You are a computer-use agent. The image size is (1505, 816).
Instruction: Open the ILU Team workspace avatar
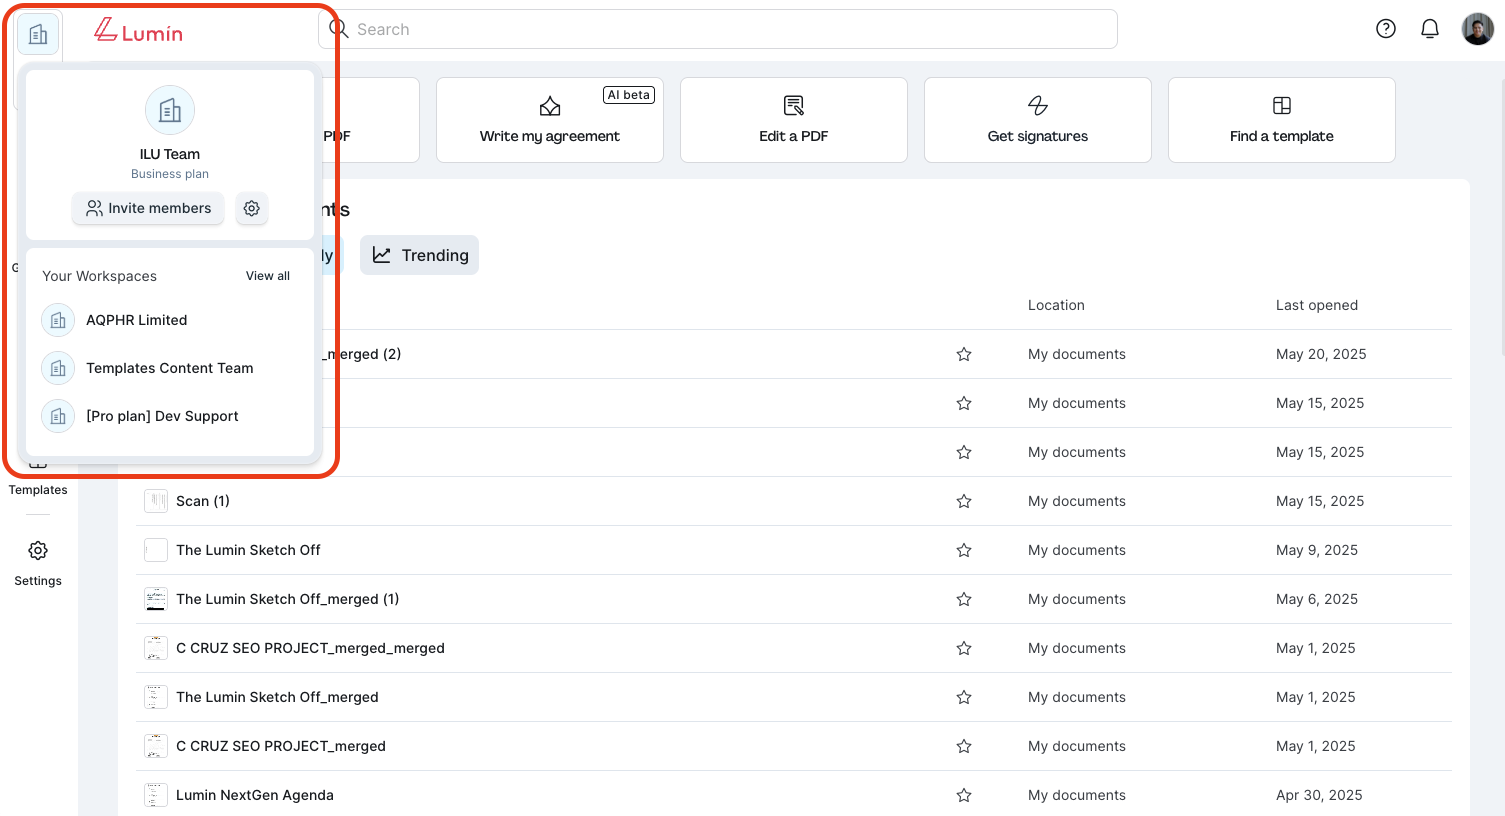click(x=170, y=110)
